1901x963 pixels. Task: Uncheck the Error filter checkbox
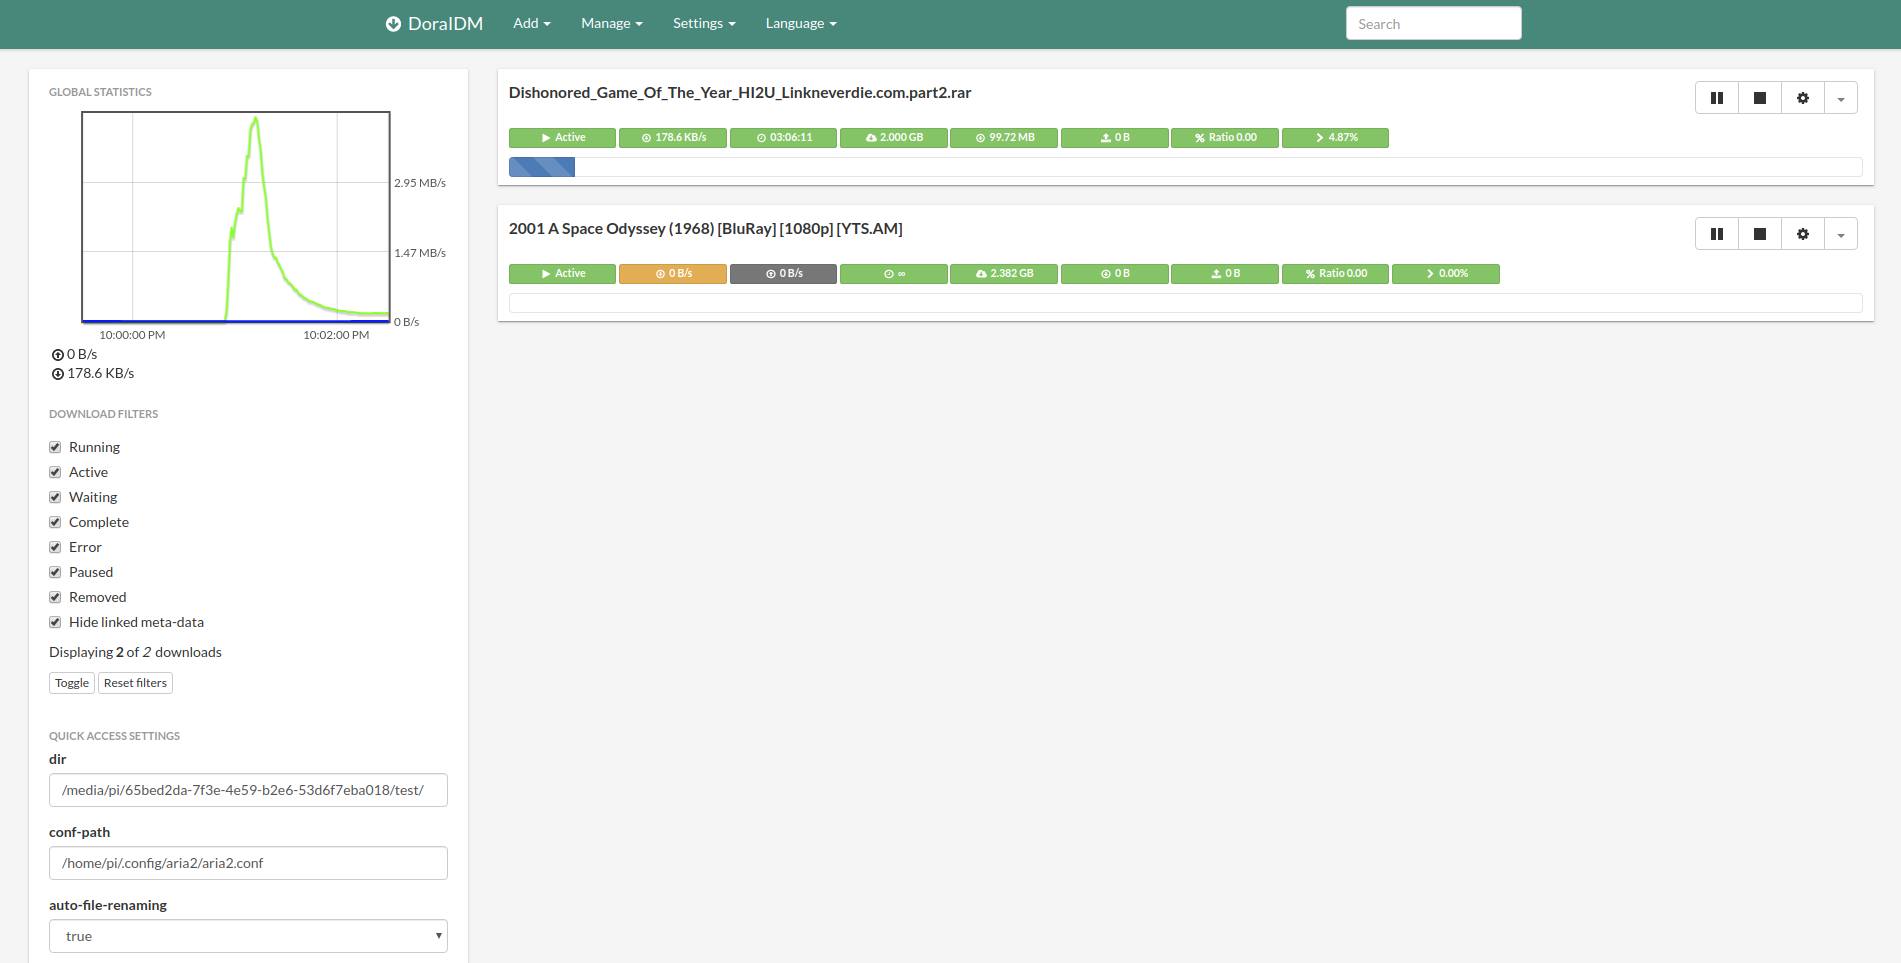tap(55, 547)
